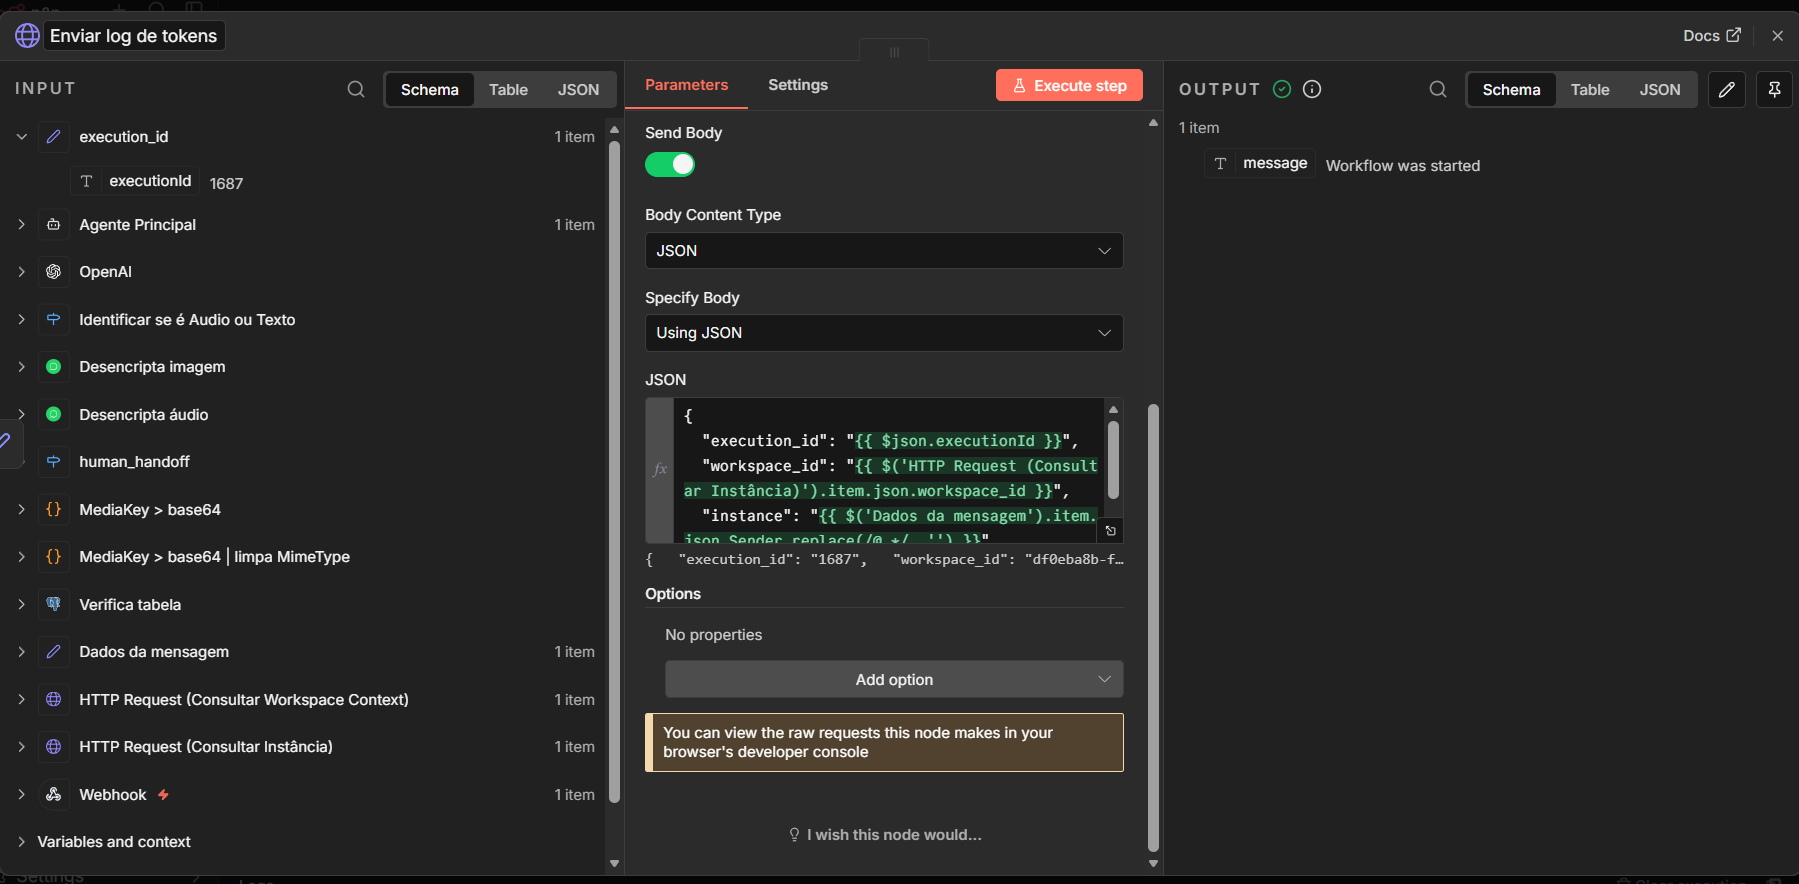
Task: Open the Body Content Type dropdown
Action: [884, 251]
